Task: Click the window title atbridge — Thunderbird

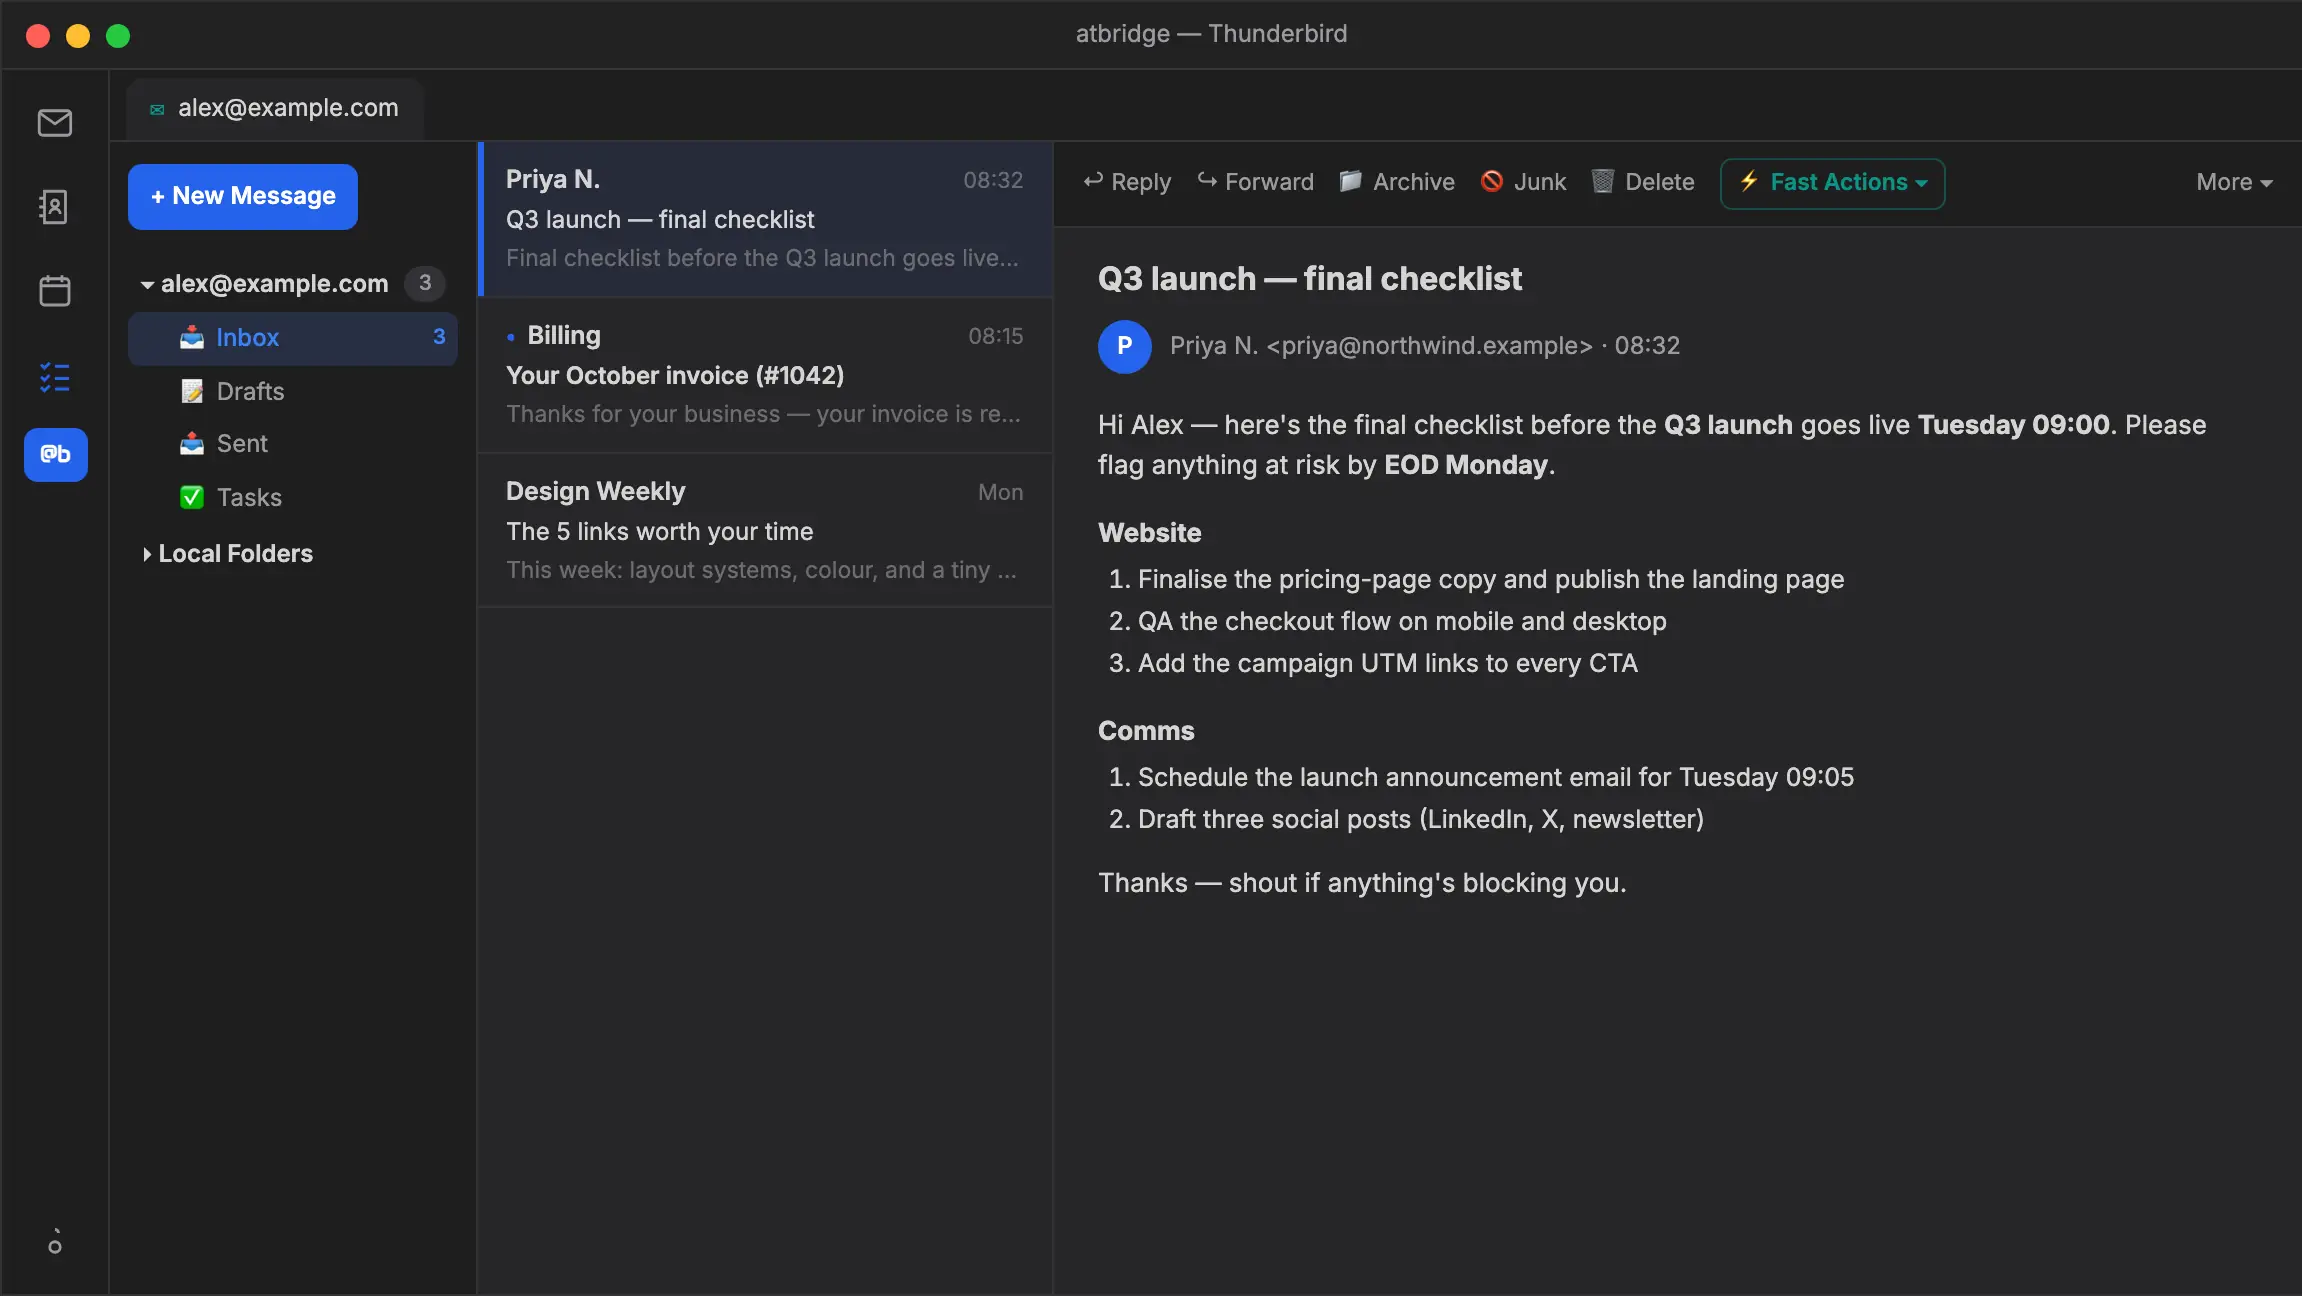Action: tap(1211, 34)
